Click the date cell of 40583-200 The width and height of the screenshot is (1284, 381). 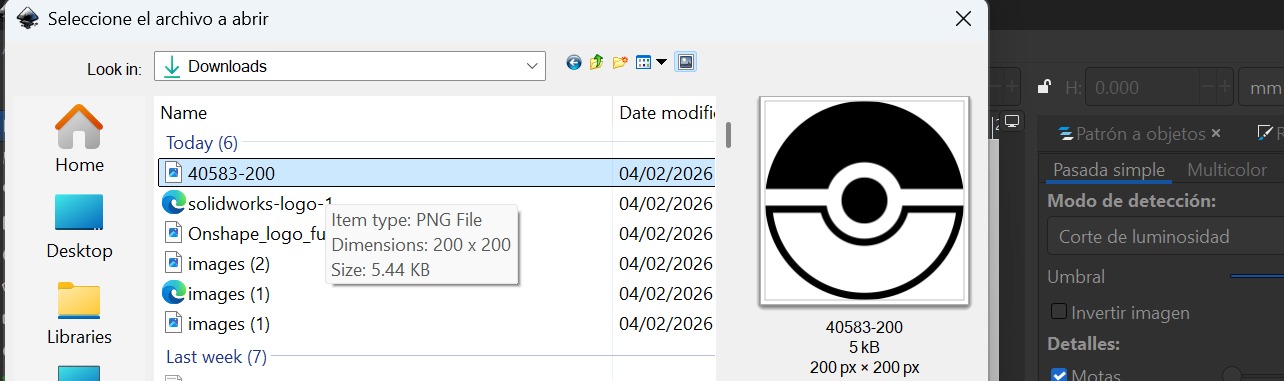point(665,173)
